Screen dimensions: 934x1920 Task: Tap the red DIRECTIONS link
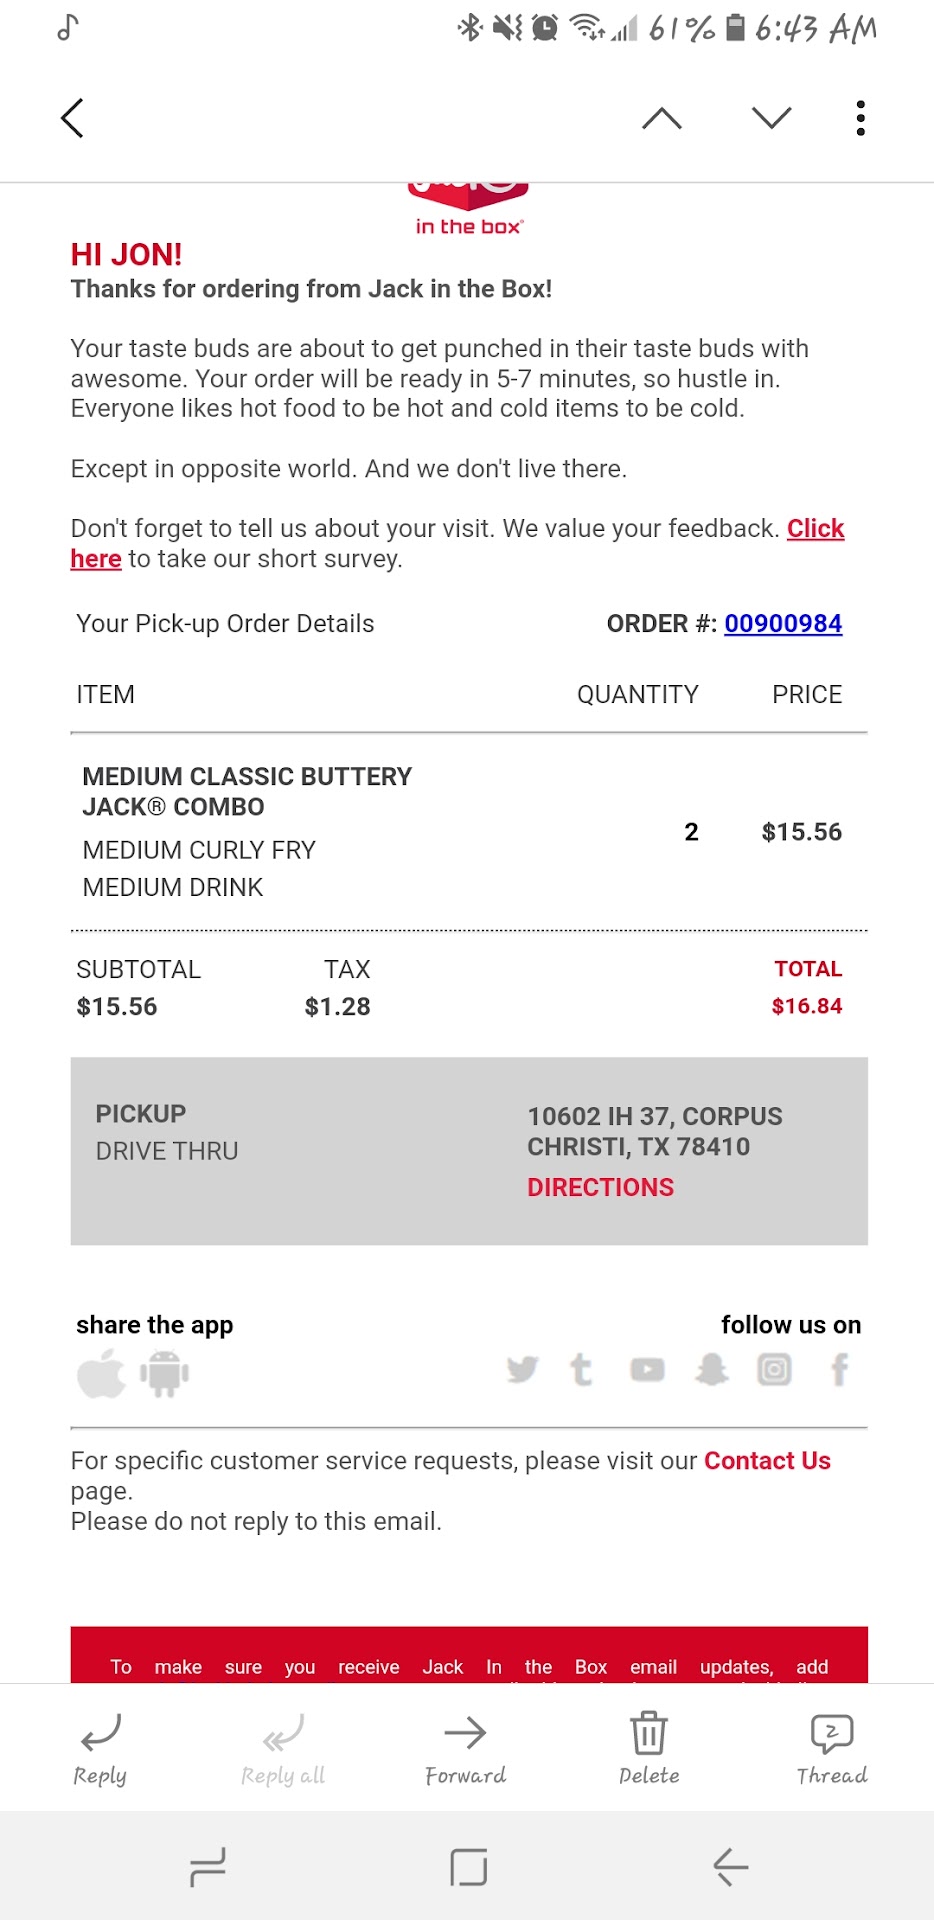[600, 1187]
